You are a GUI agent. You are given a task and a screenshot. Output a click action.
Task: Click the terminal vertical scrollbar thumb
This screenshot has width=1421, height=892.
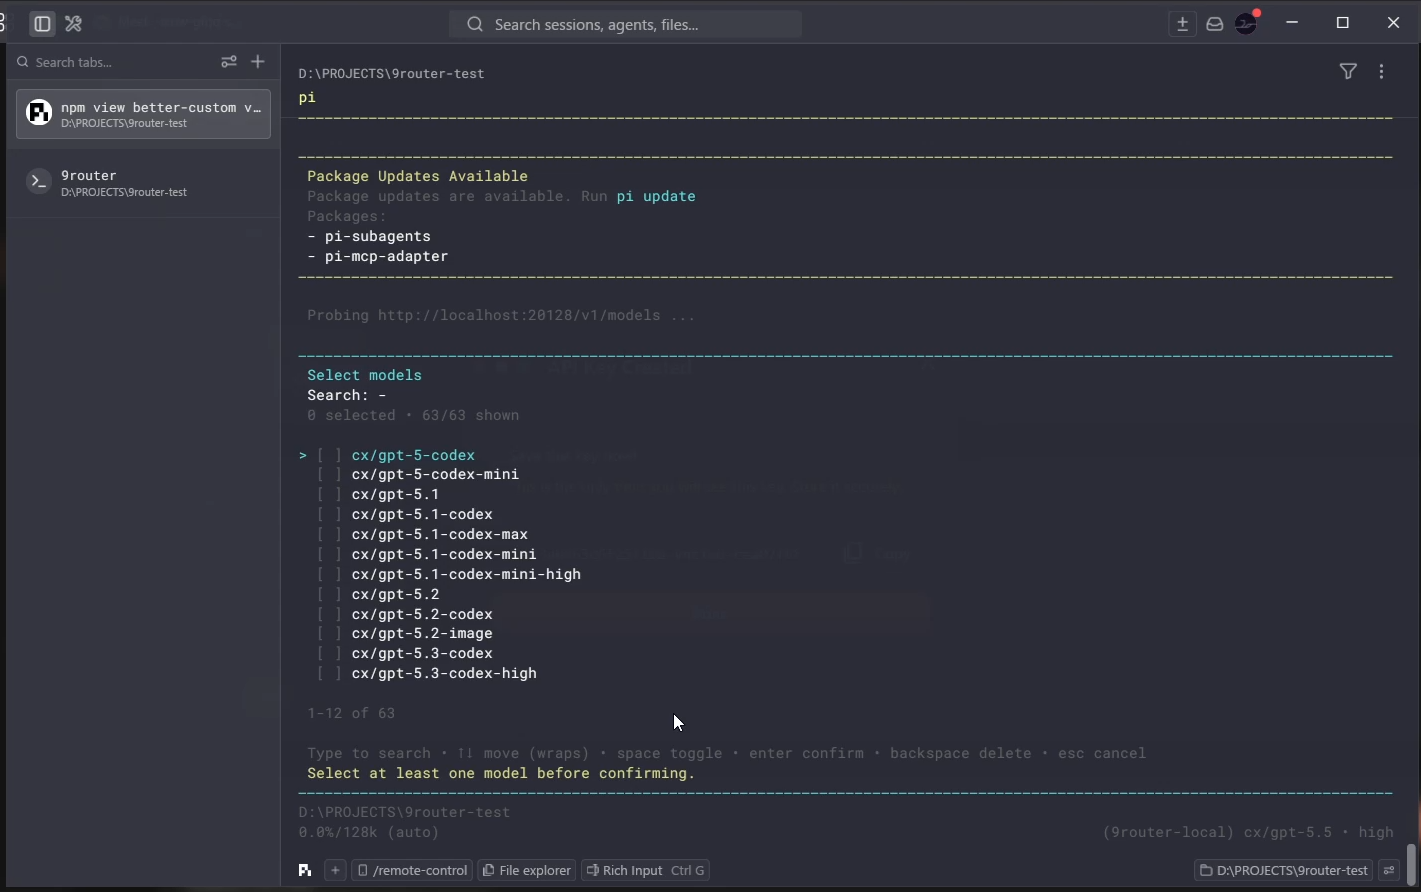point(1411,864)
